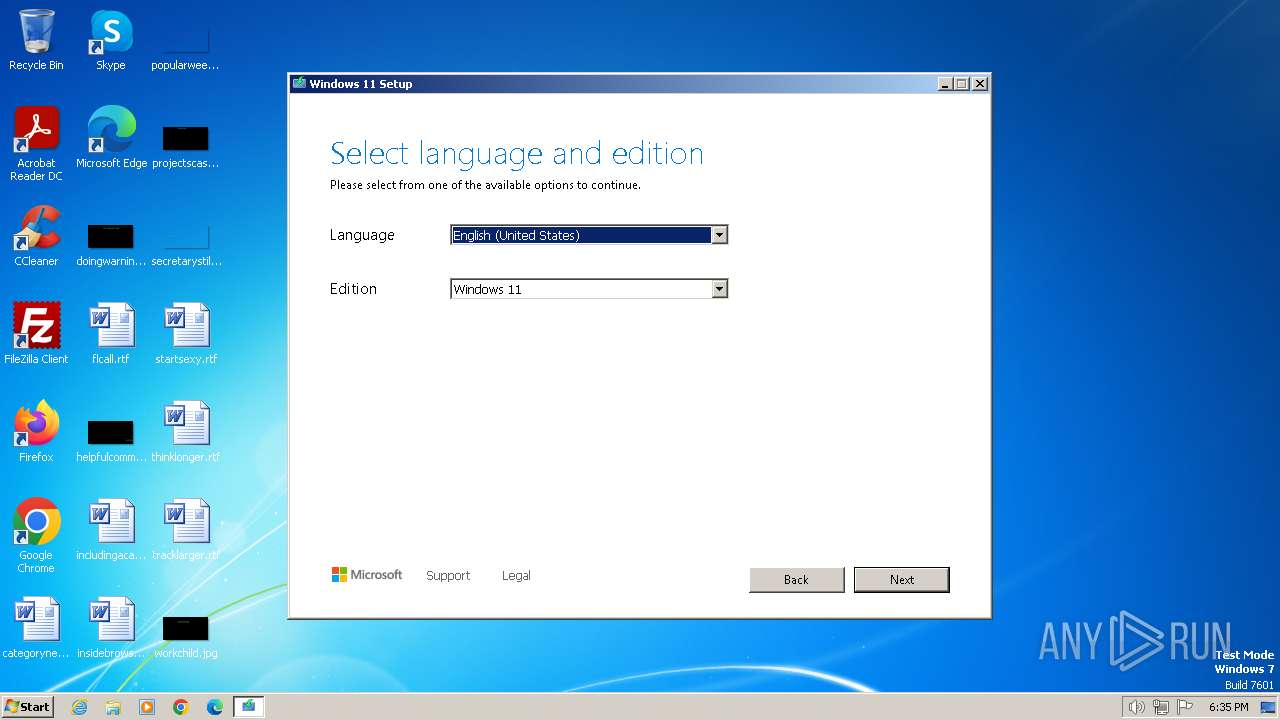This screenshot has width=1280, height=720.
Task: Open Windows Explorer folder on taskbar
Action: 113,707
